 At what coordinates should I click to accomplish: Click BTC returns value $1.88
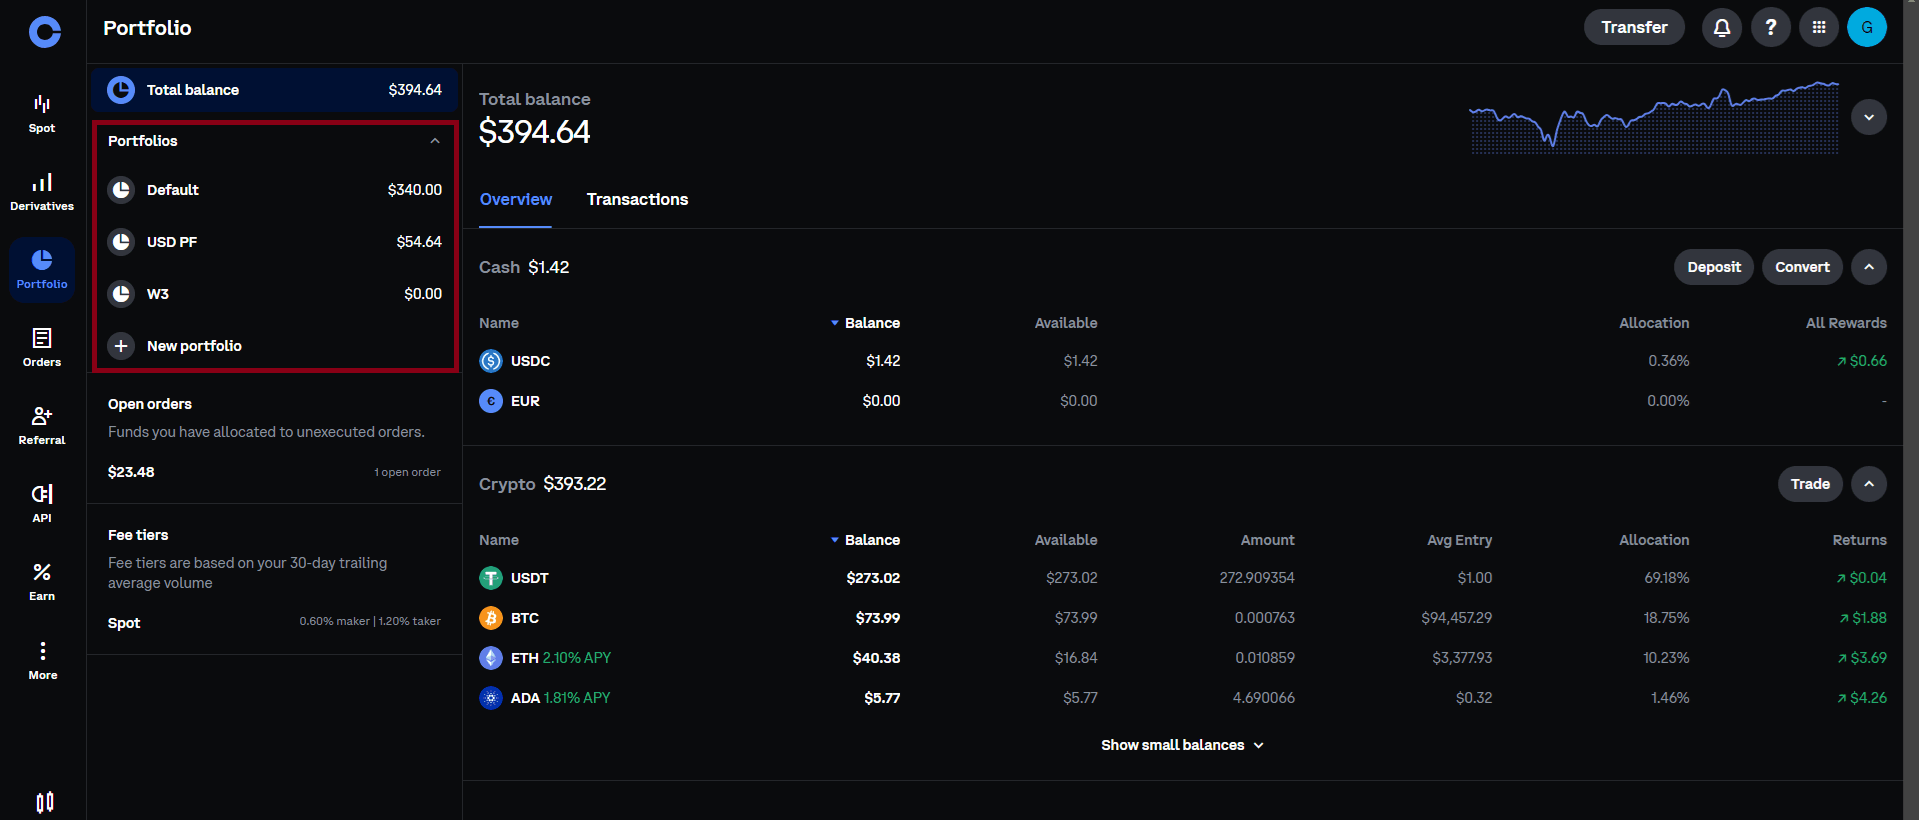click(x=1862, y=618)
